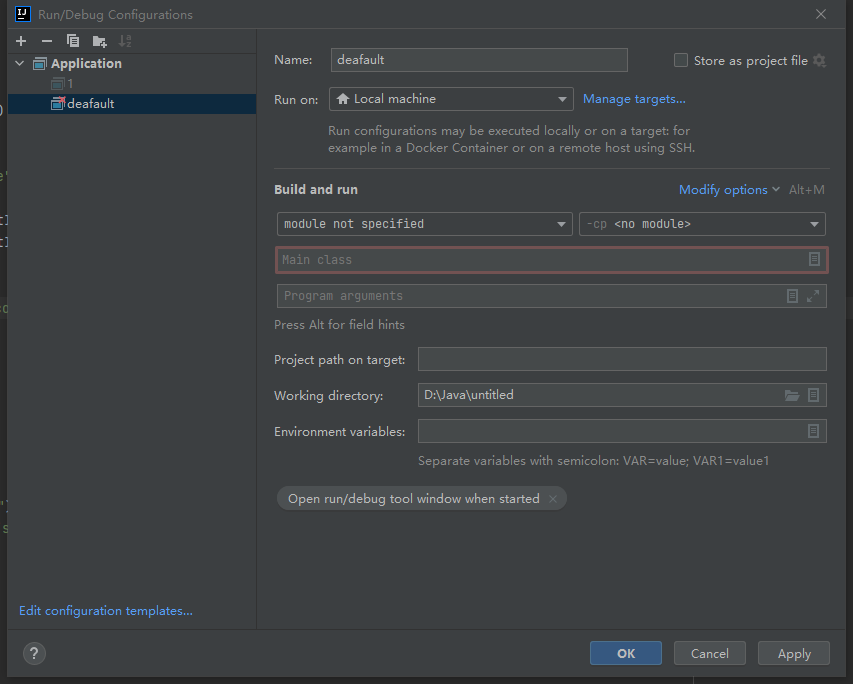The image size is (853, 684).
Task: Remove the Open run/debug tool window tag
Action: tap(553, 499)
